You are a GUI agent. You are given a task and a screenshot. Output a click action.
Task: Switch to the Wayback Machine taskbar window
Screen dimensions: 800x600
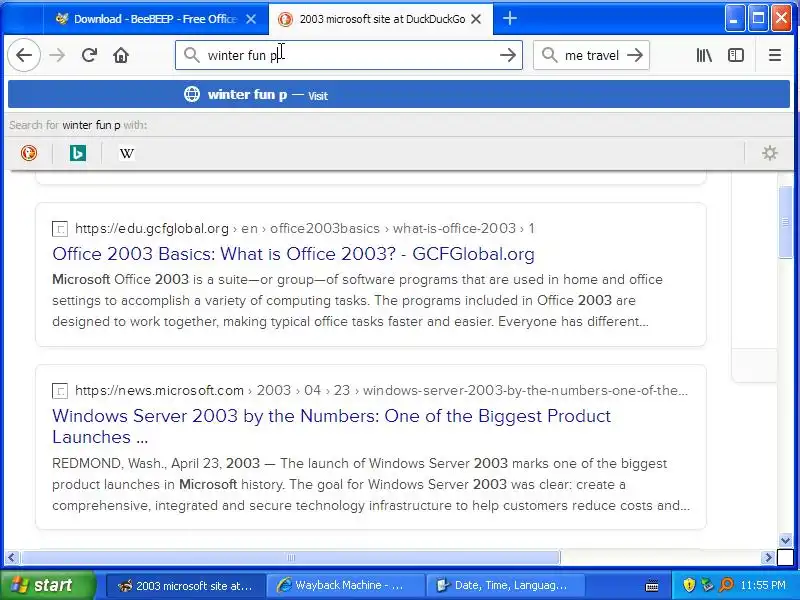click(x=347, y=585)
